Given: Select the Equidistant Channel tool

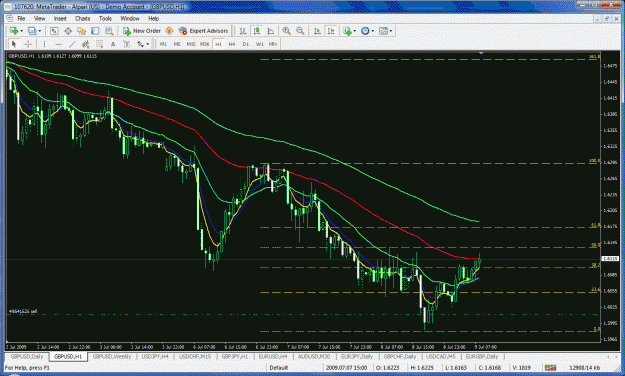Looking at the screenshot, I should [x=85, y=44].
